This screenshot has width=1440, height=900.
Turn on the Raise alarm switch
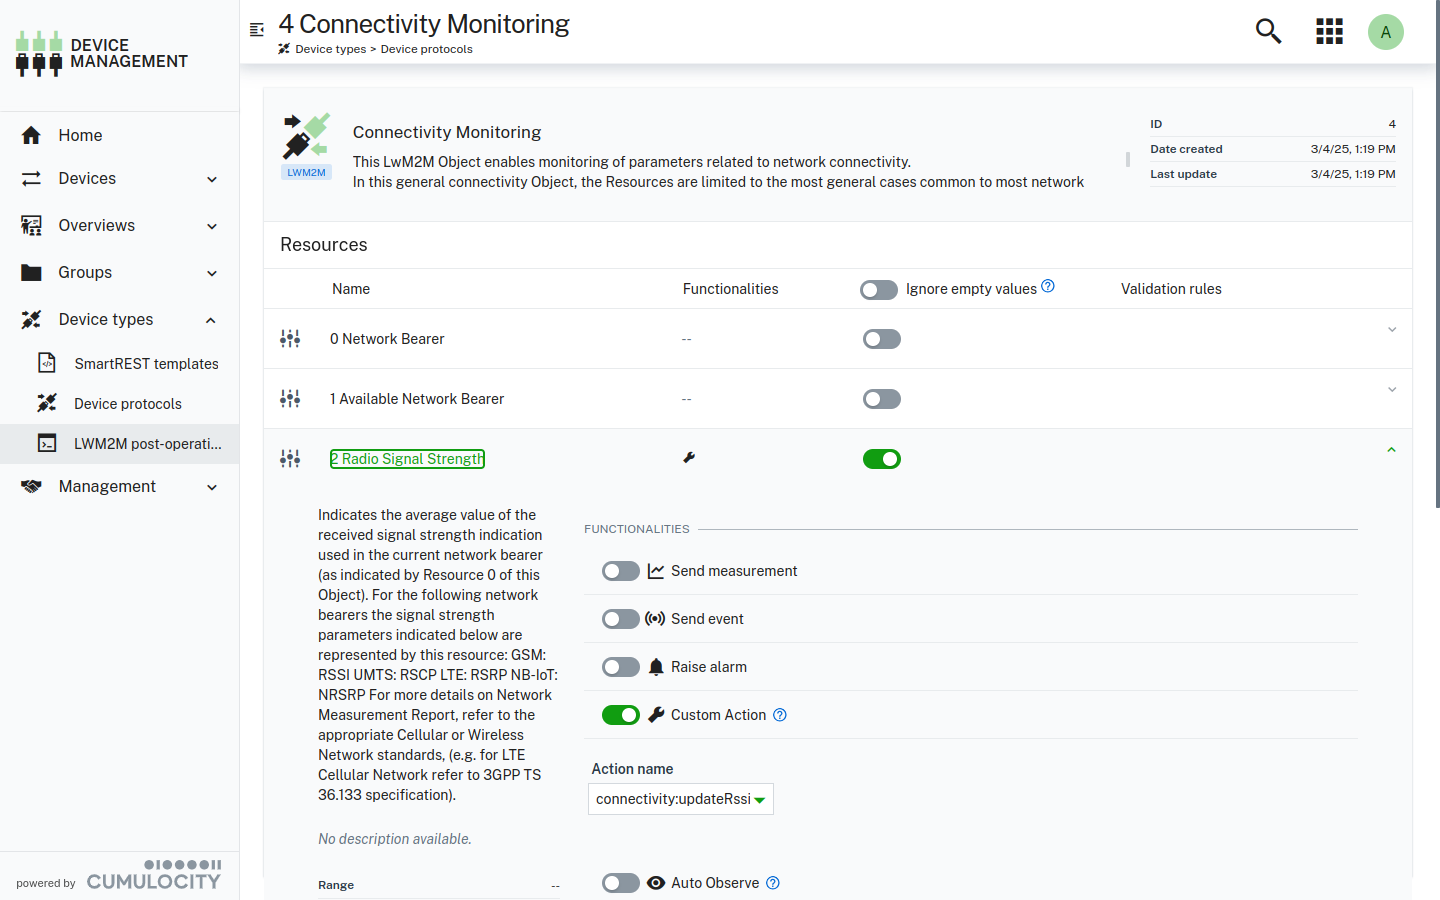tap(620, 667)
